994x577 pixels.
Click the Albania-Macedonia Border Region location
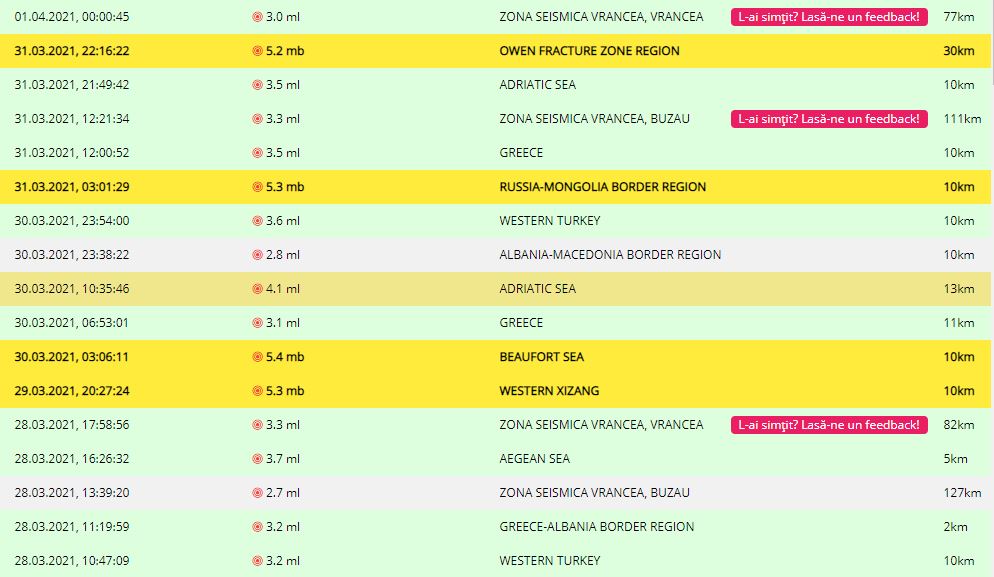click(x=610, y=255)
